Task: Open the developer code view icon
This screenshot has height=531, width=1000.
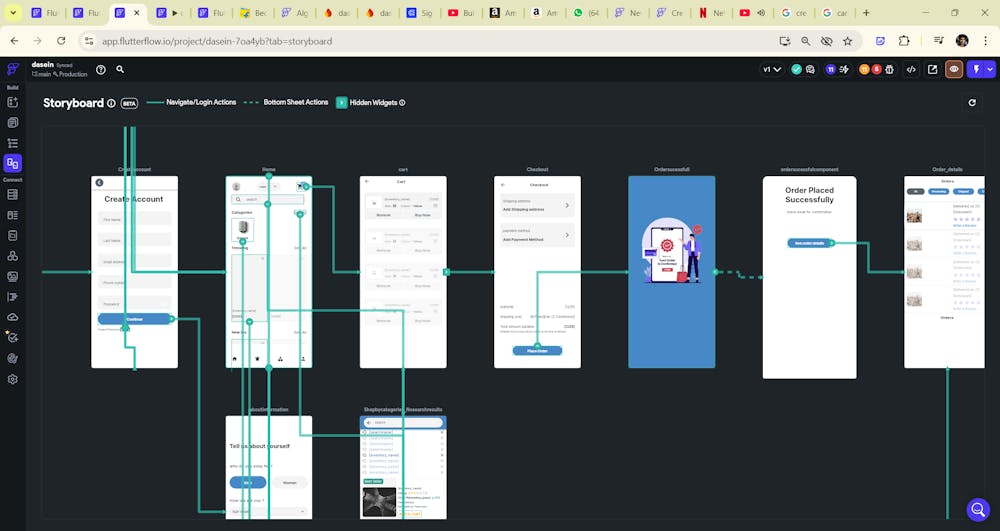Action: 911,70
